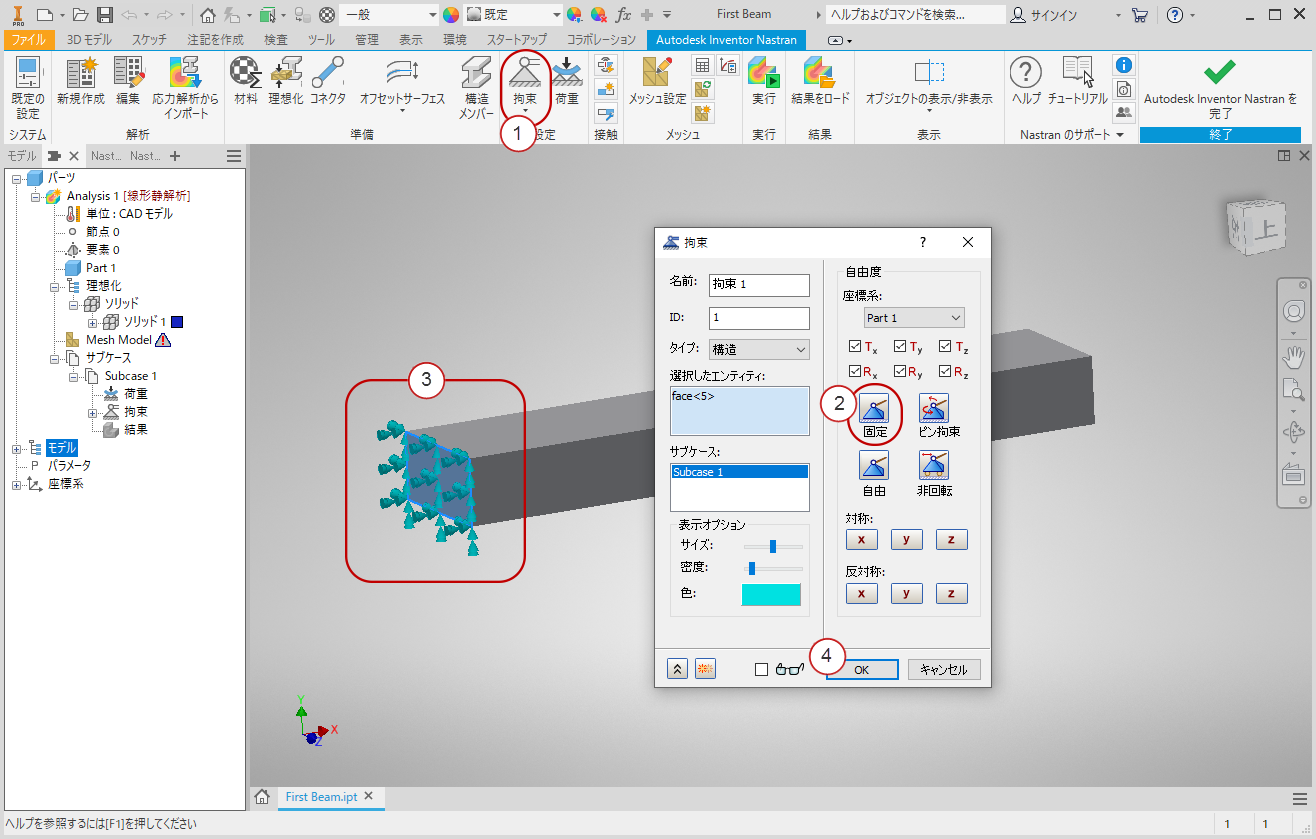The height and width of the screenshot is (839, 1316).
Task: Click the 名前 field containing 拘束 1
Action: [759, 285]
